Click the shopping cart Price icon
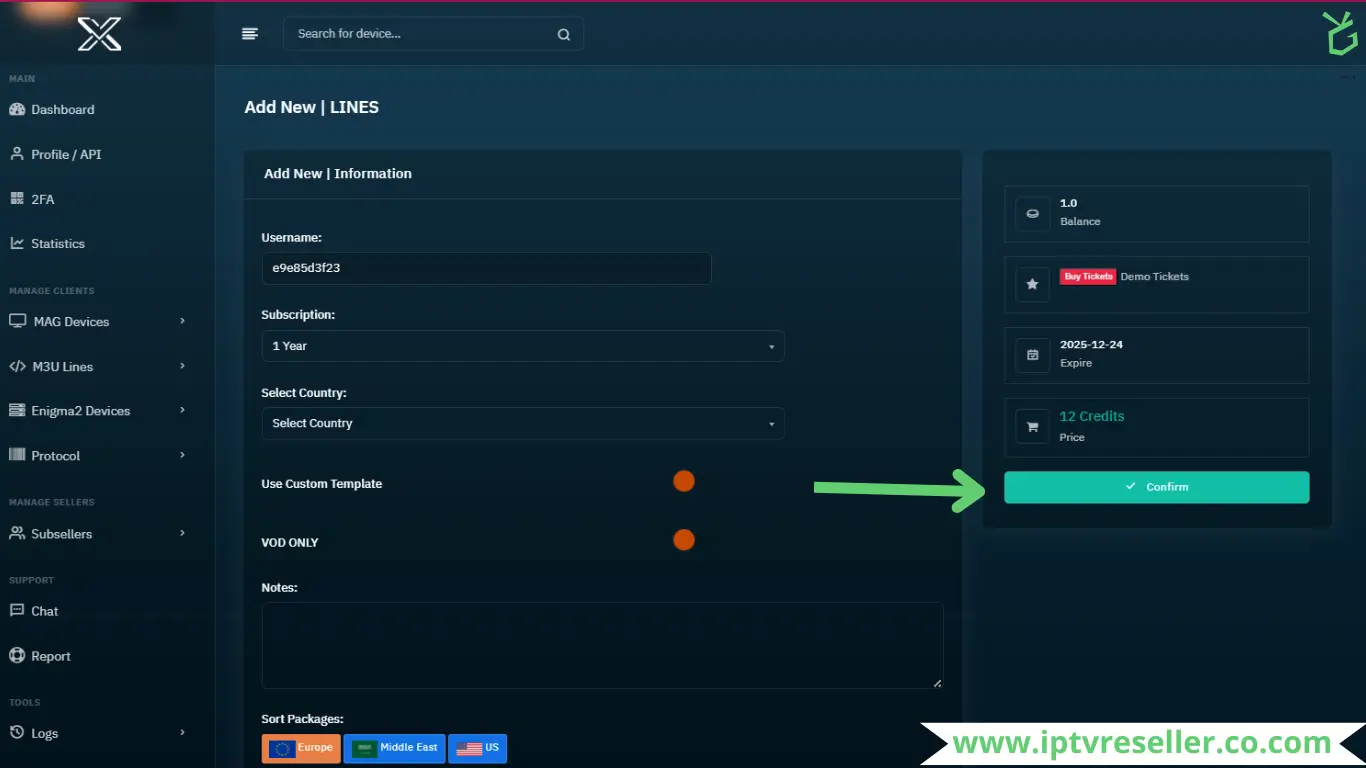1366x768 pixels. 1032,427
